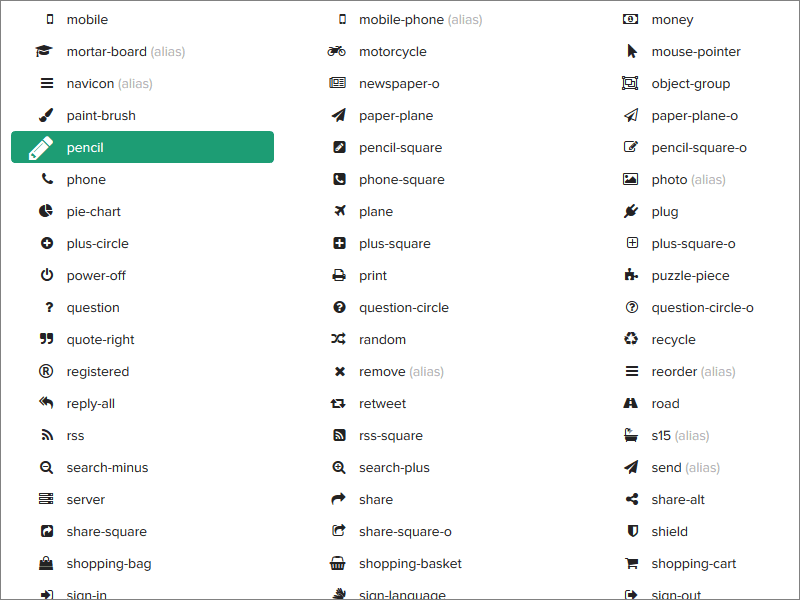The height and width of the screenshot is (600, 800).
Task: Open the object-group entry
Action: [x=690, y=84]
